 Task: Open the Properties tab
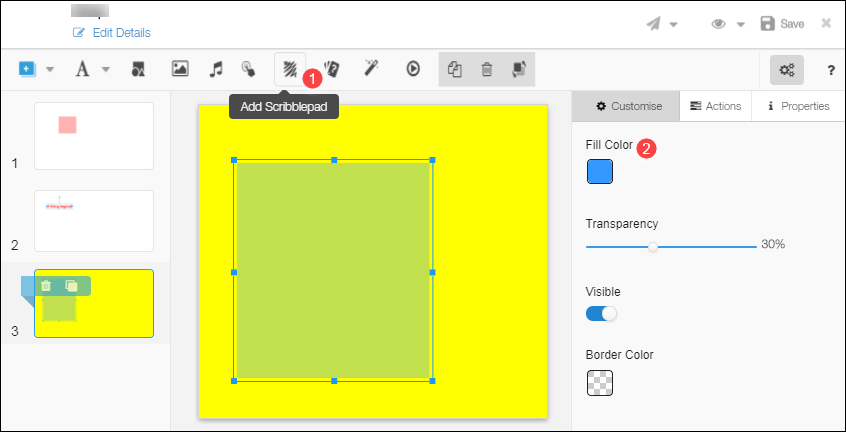(x=797, y=106)
